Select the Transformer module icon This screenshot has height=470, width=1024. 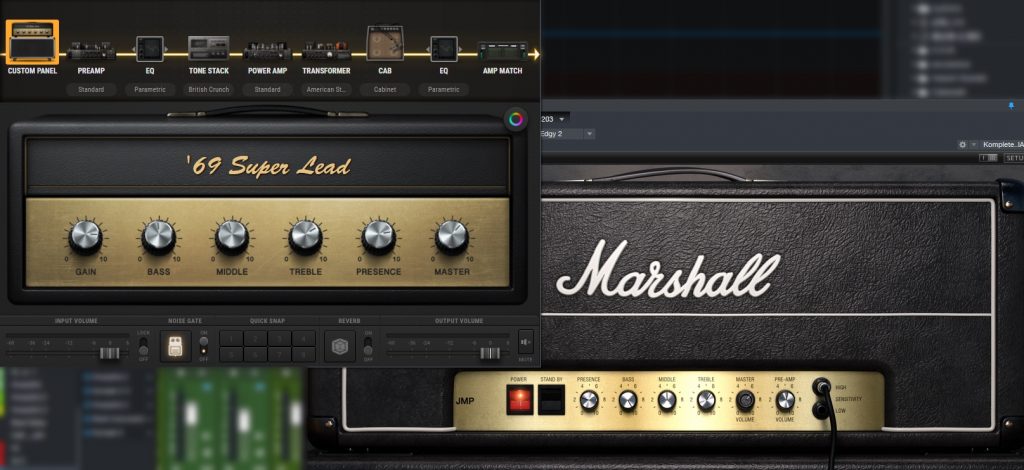(x=326, y=50)
